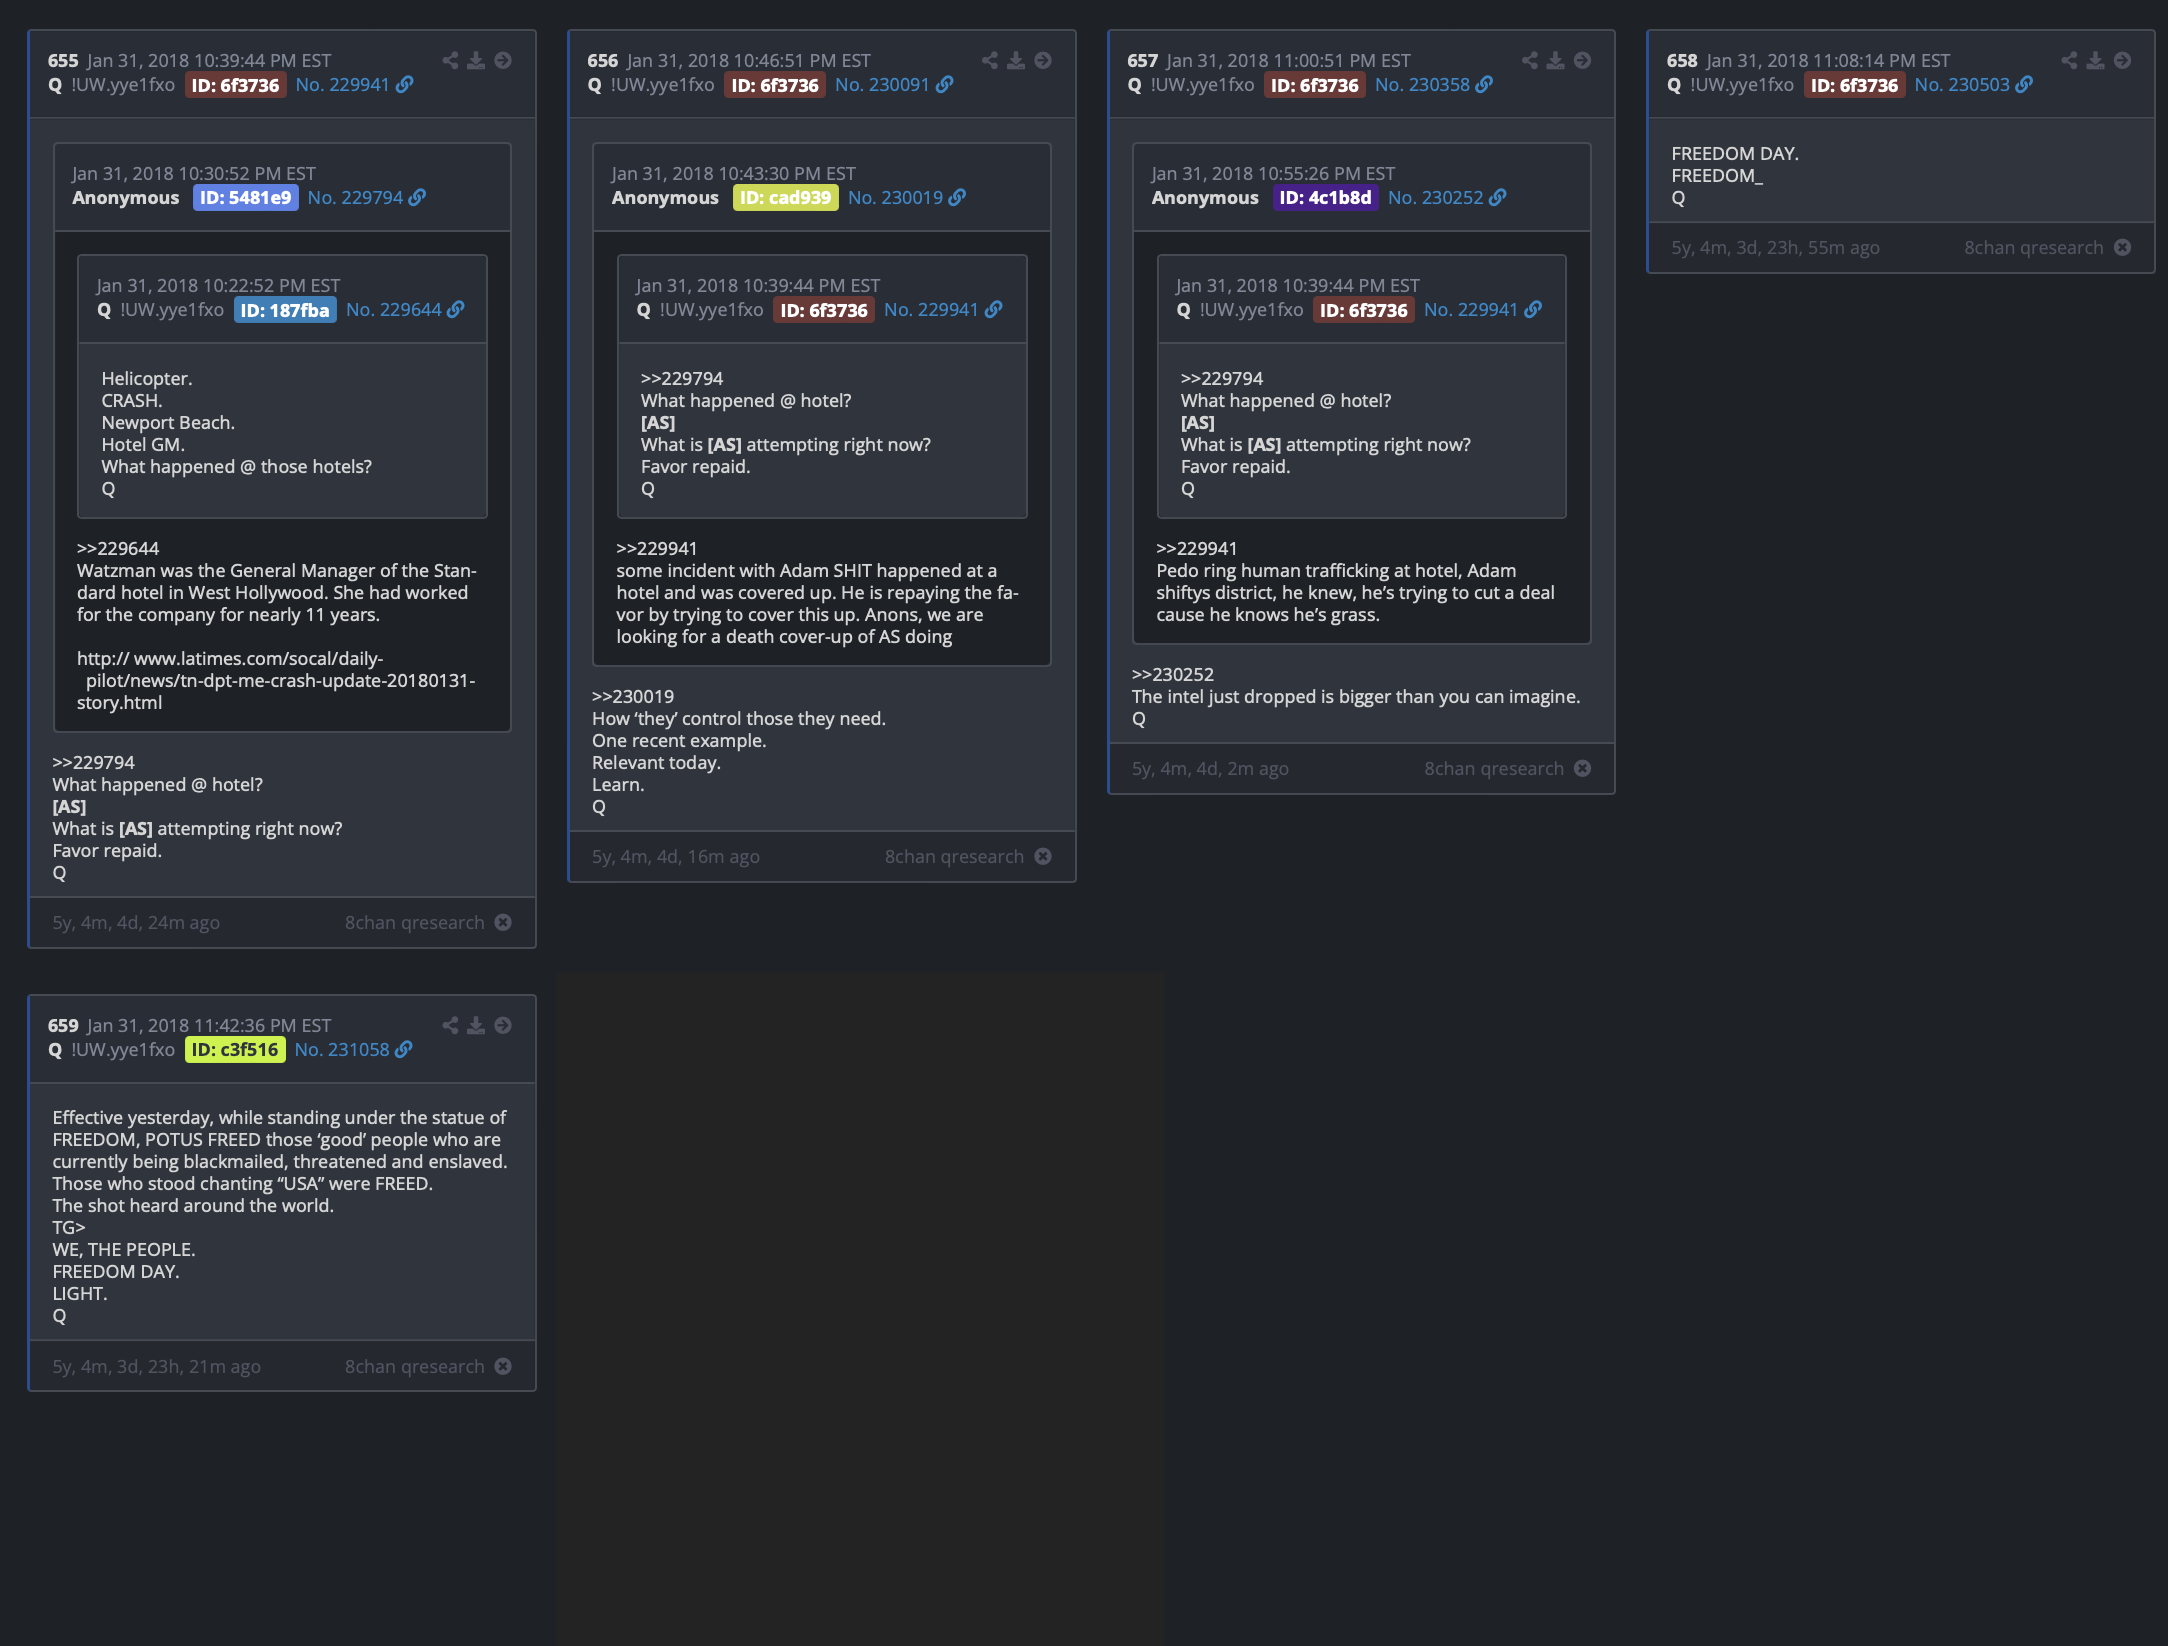Screen dimensions: 2168x1646
Task: Click timestamp '5y, 4m, 4d, 16m ago'
Action: [x=676, y=856]
